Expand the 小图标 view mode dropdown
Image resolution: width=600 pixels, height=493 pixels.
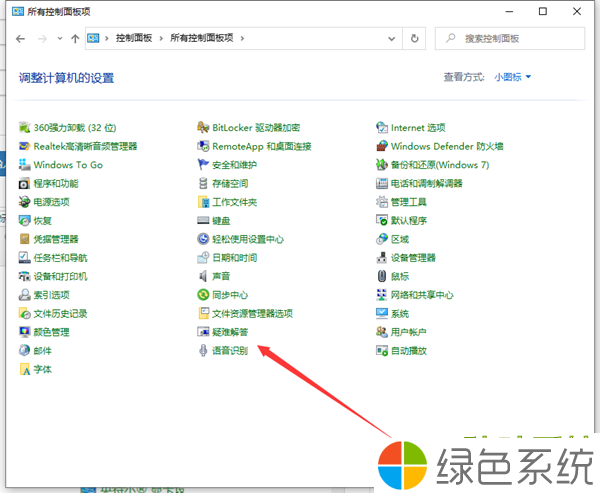[x=512, y=77]
